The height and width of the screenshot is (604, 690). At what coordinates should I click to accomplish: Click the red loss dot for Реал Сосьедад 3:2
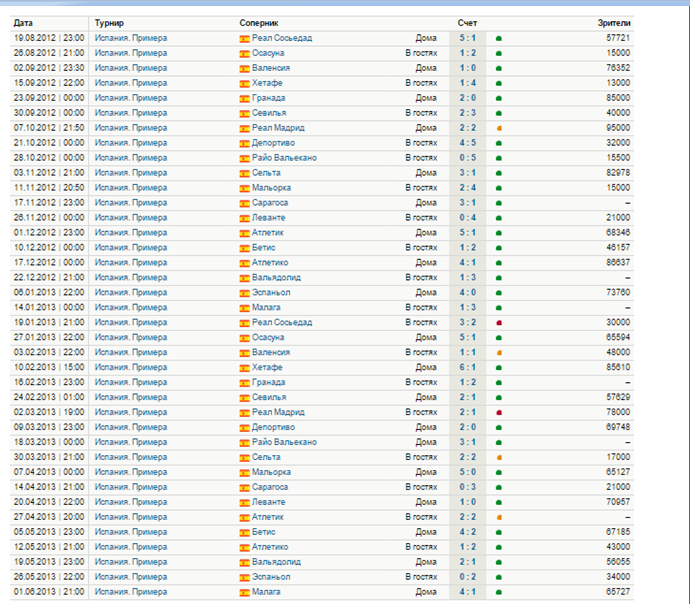(x=499, y=323)
